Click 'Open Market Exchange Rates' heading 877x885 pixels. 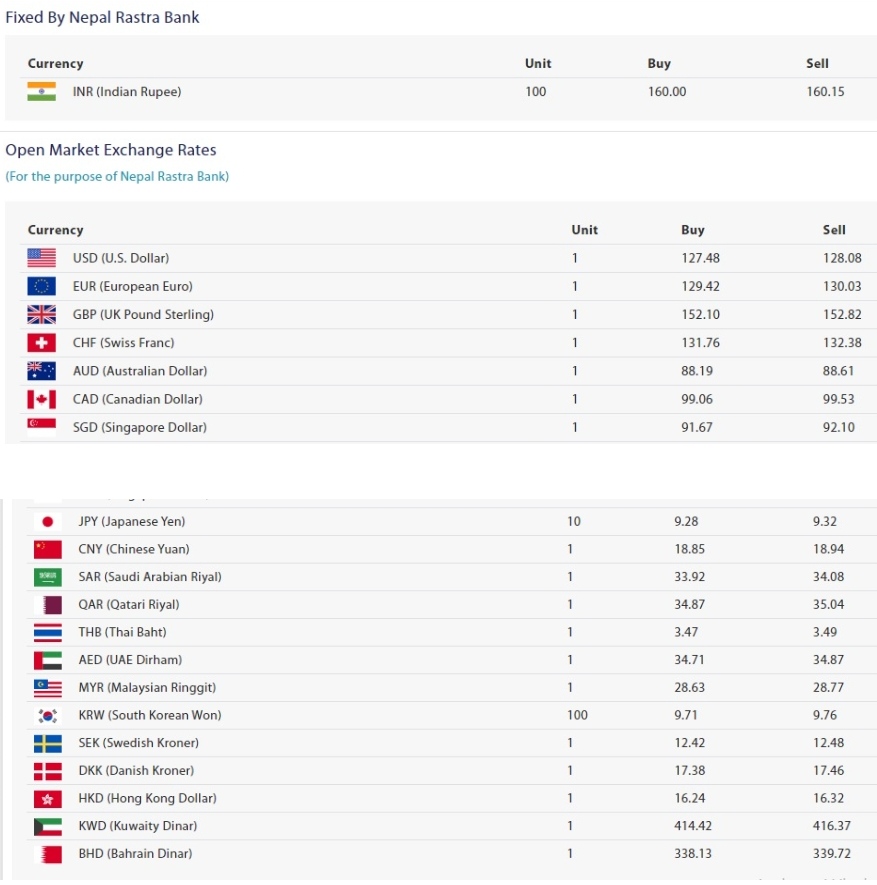pos(111,150)
